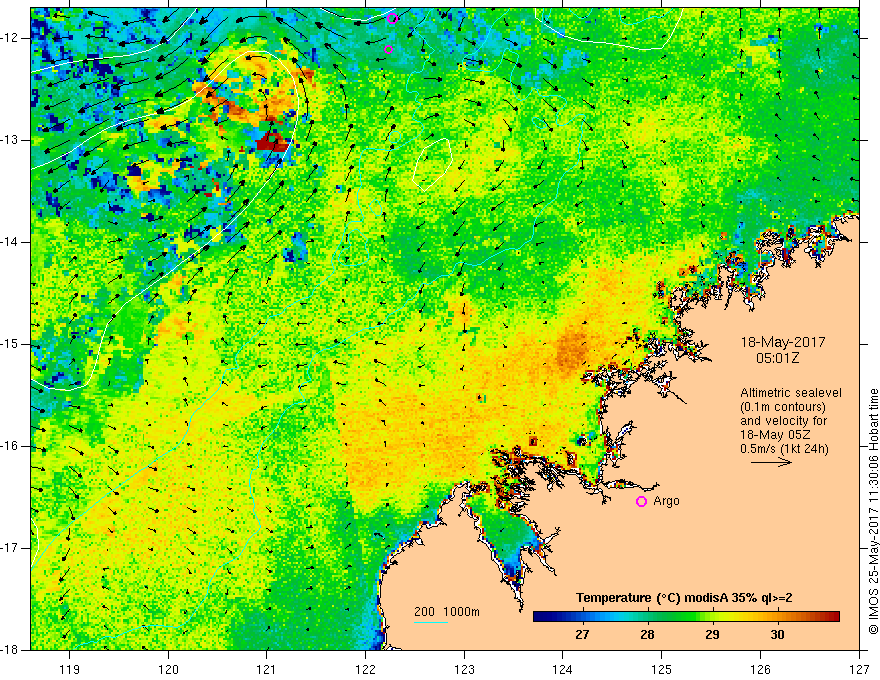The height and width of the screenshot is (680, 880).
Task: Click the magenta Argo circle in the legend
Action: pos(641,502)
